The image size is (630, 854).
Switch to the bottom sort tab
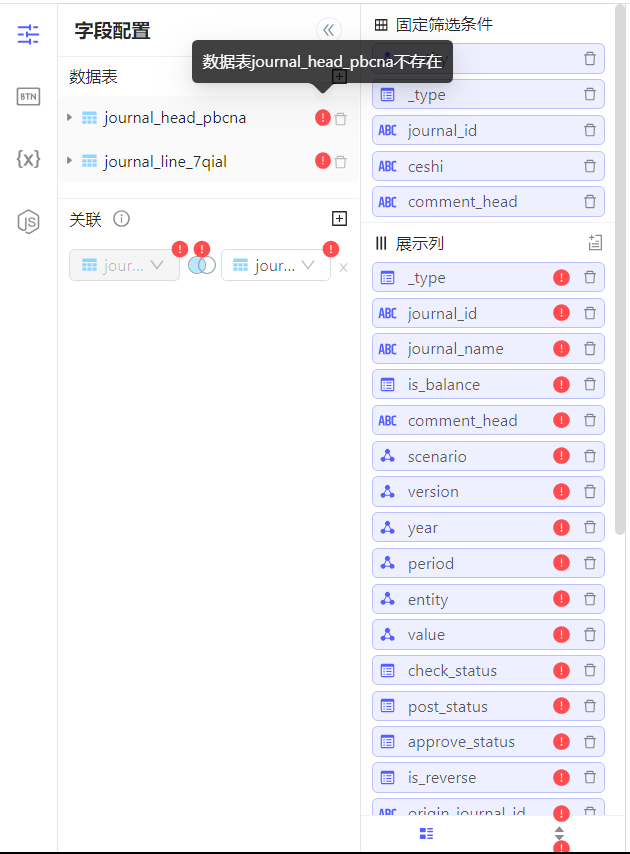pyautogui.click(x=559, y=833)
